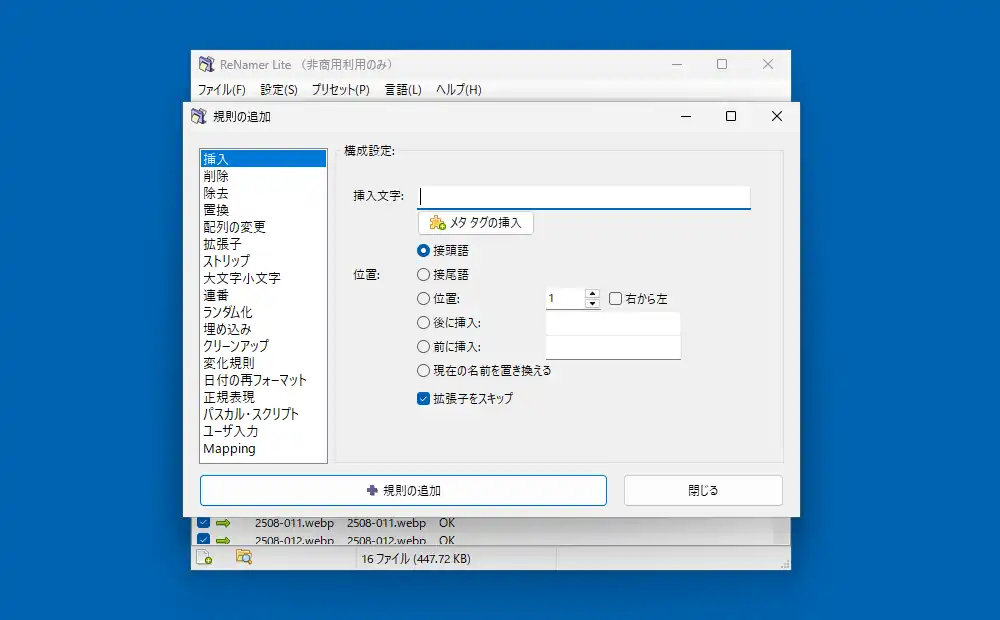Open the プリセット(P) menu
The width and height of the screenshot is (1000, 620).
(340, 90)
